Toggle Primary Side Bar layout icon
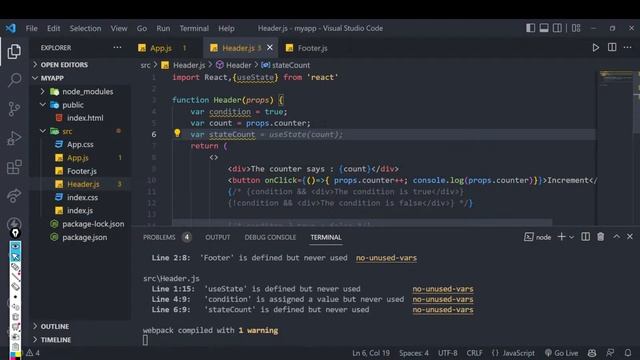Viewport: 640px width, 360px height. click(x=530, y=28)
